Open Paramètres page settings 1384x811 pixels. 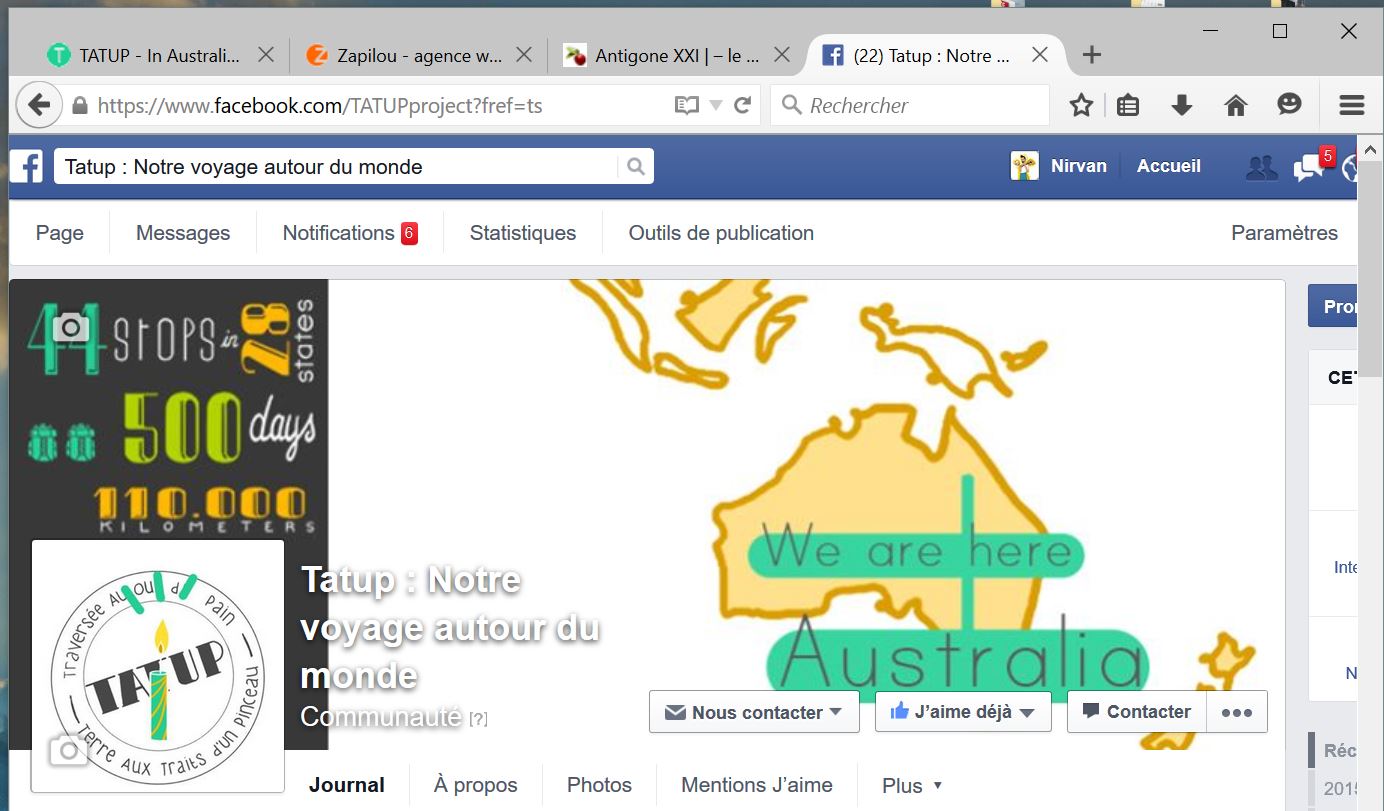click(x=1284, y=233)
